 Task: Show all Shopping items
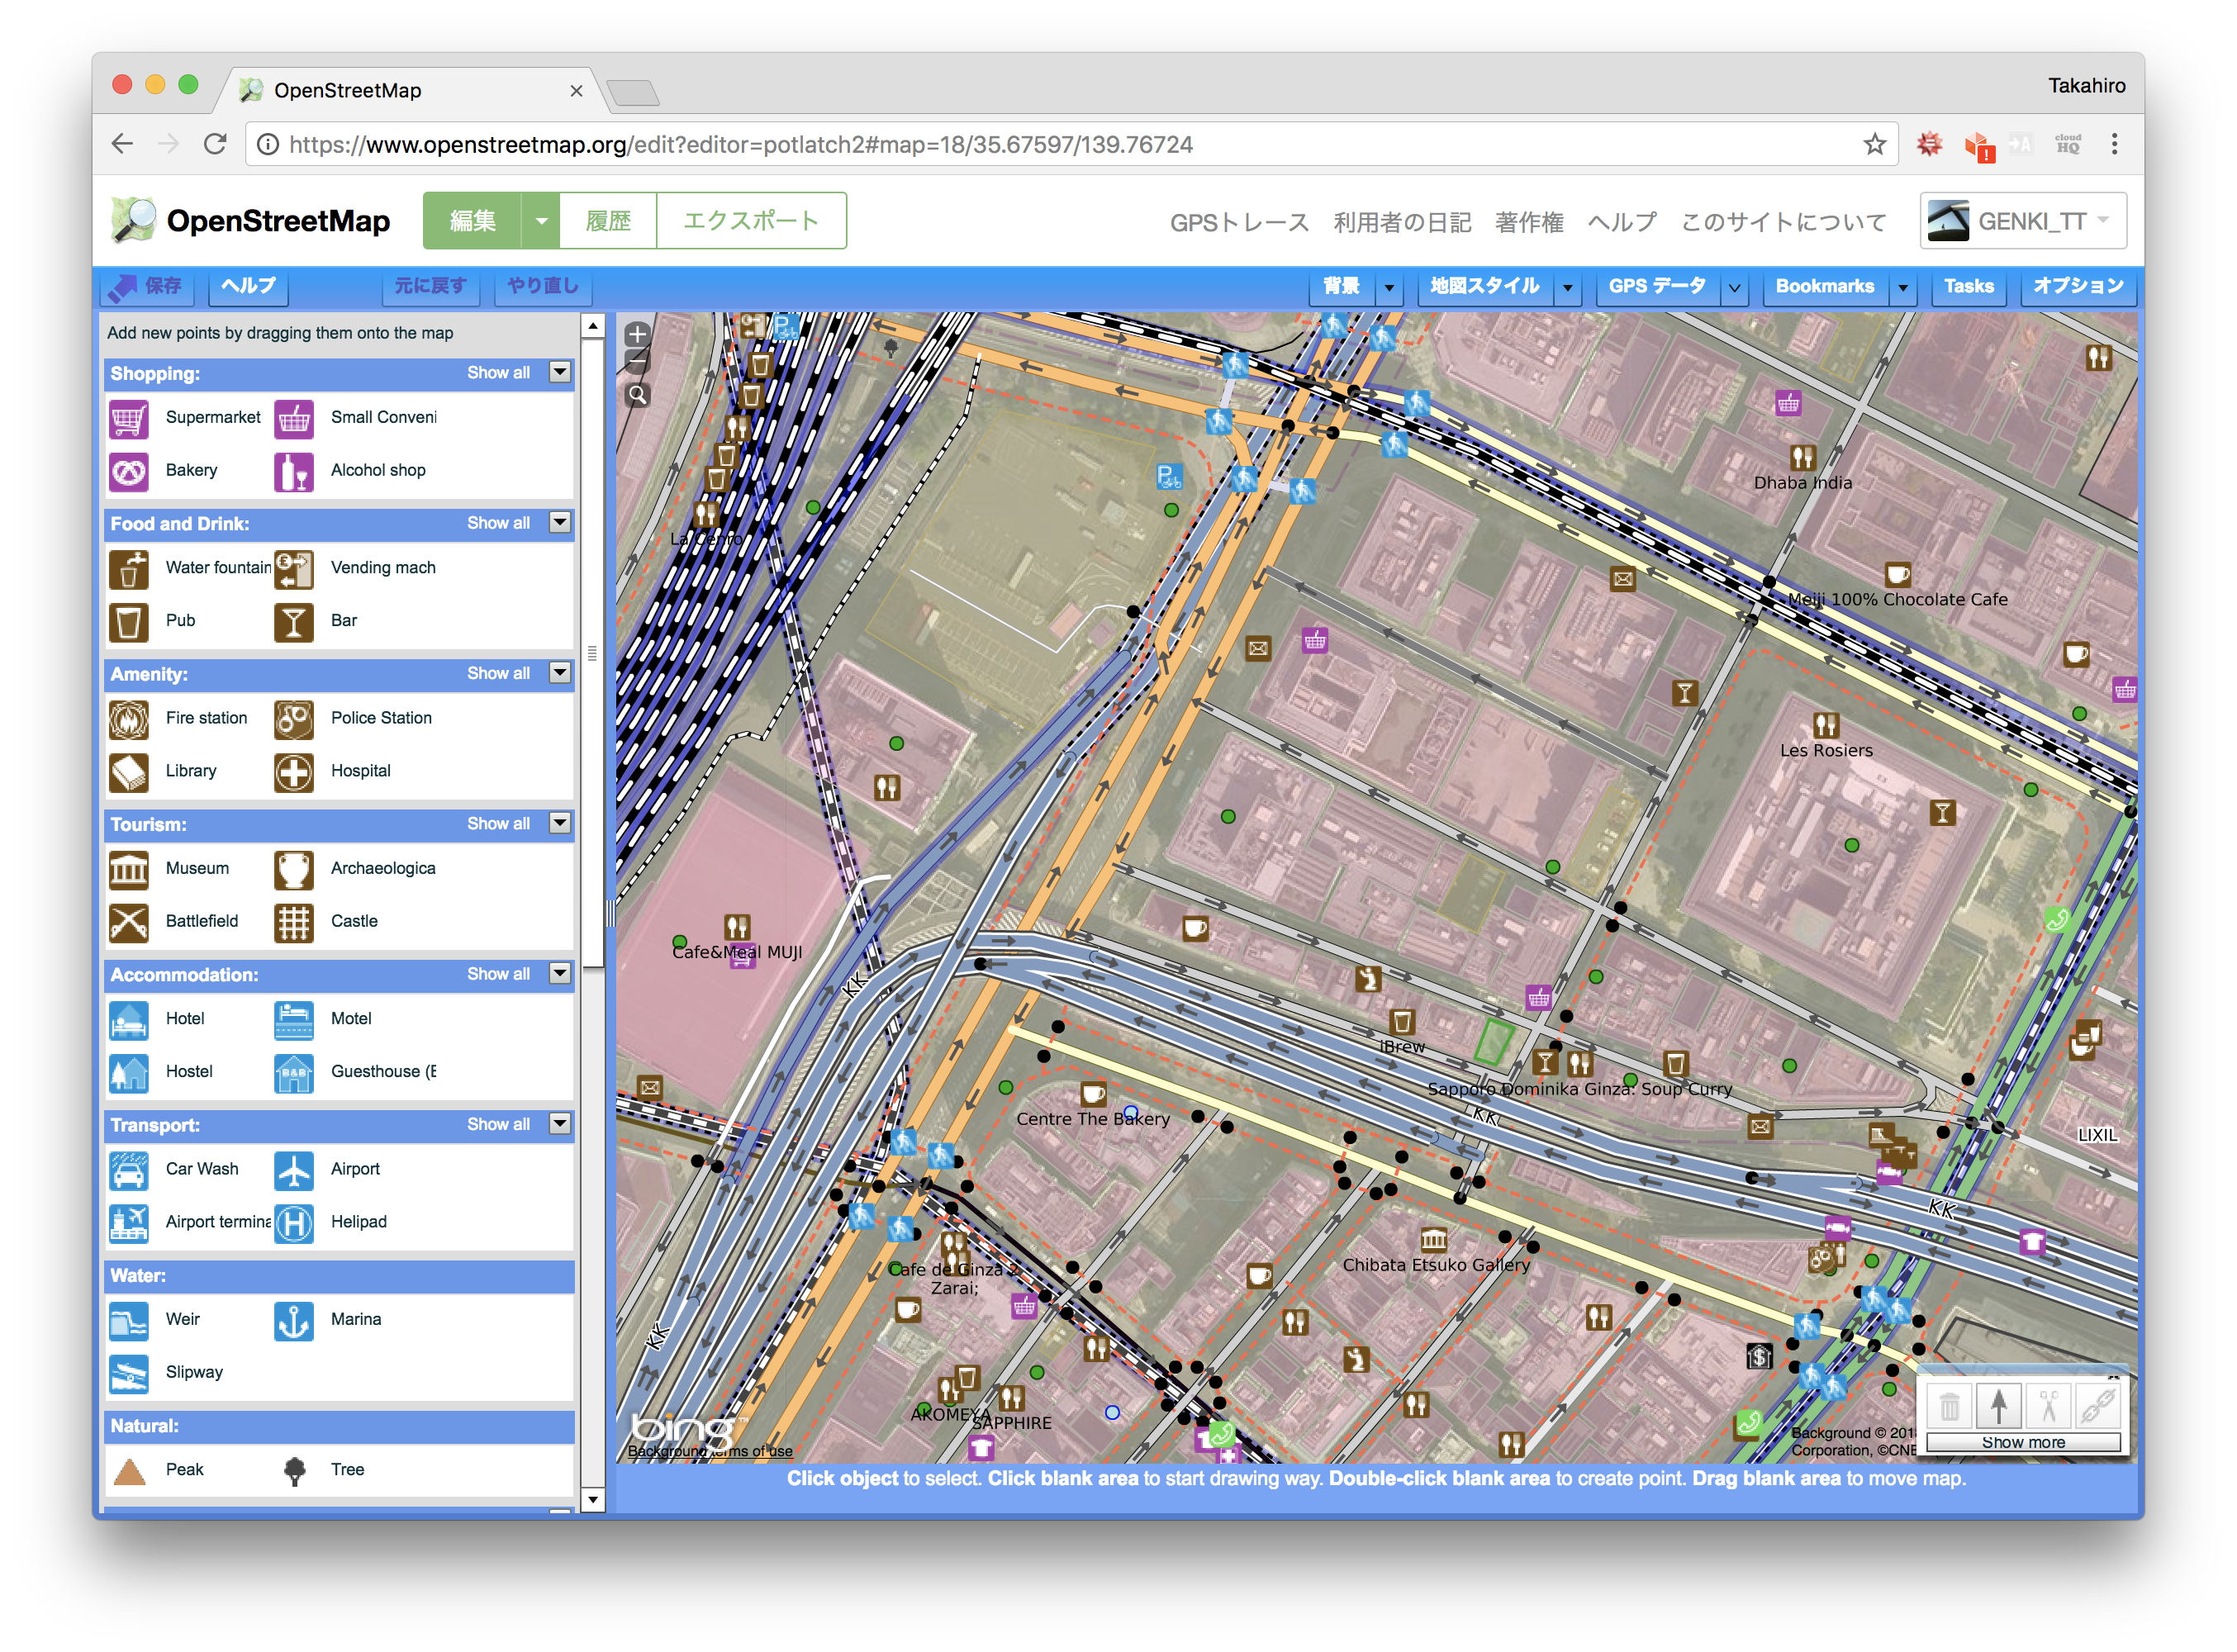point(498,373)
